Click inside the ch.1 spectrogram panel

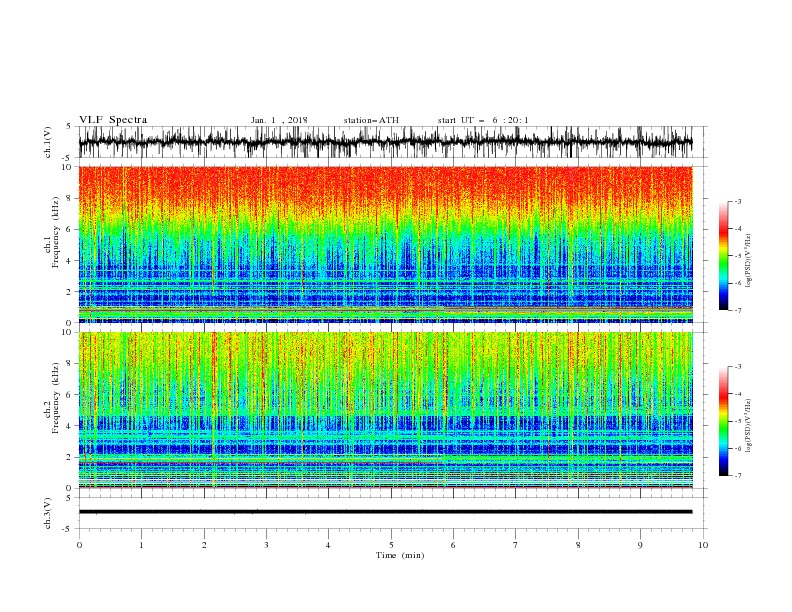pos(385,244)
